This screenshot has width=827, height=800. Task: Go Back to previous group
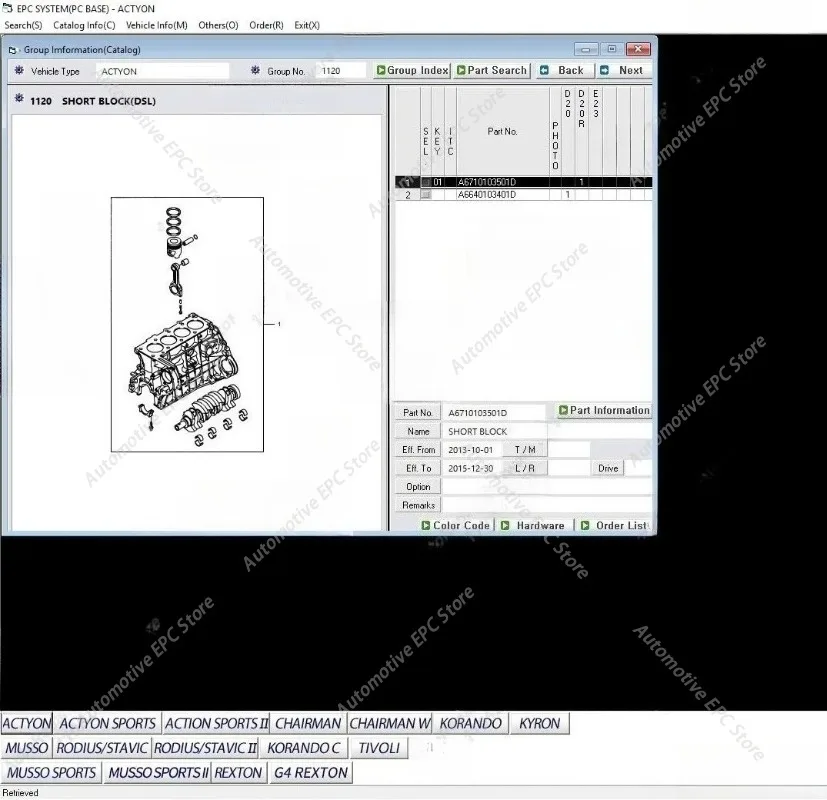pos(563,71)
